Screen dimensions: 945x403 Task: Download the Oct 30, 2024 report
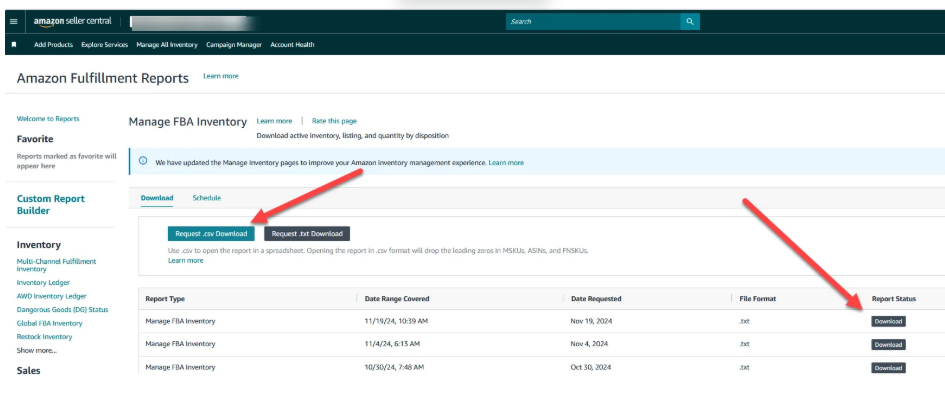tap(888, 368)
